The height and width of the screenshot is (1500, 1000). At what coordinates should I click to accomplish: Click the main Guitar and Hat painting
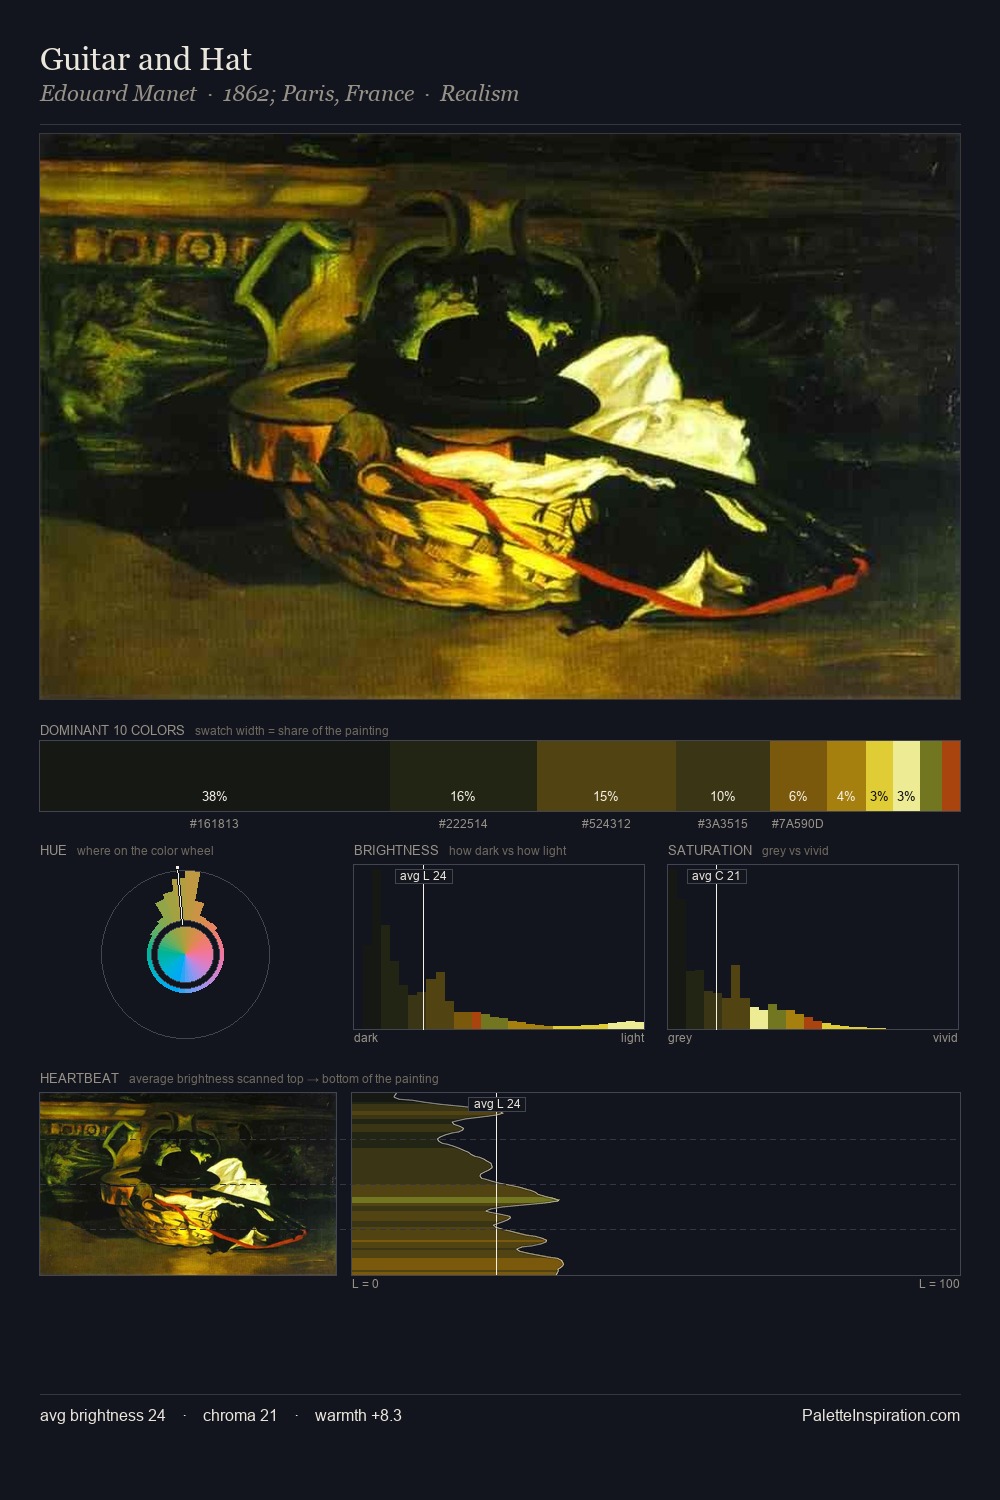point(500,416)
